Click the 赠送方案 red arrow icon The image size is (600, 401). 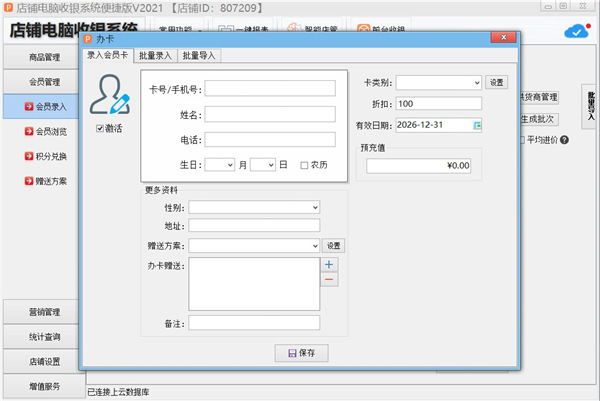pyautogui.click(x=29, y=181)
